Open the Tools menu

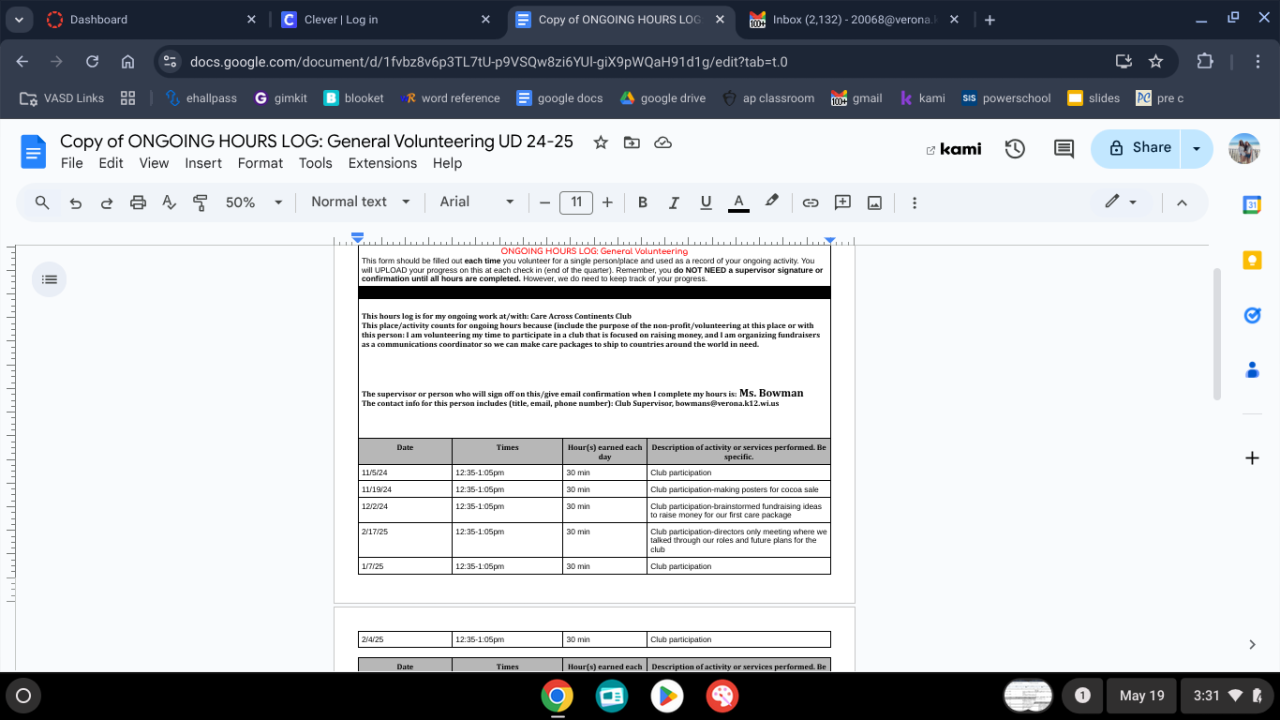coord(315,163)
